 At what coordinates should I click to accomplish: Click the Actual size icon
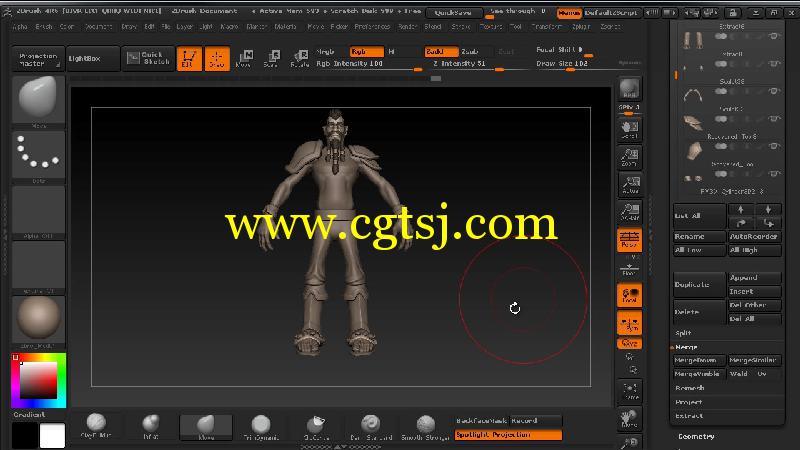[x=629, y=185]
